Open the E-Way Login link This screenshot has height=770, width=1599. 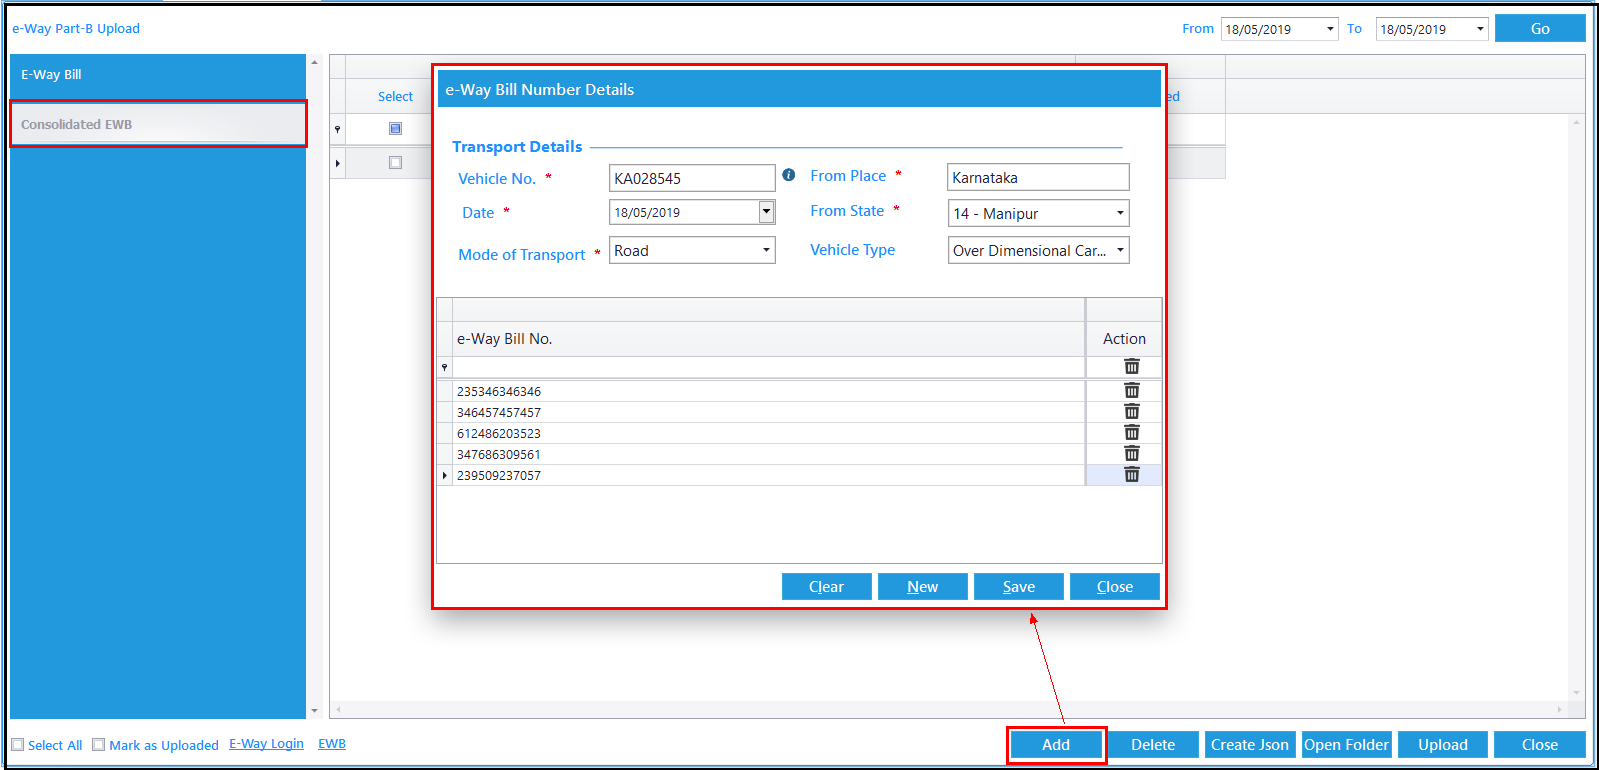point(266,744)
